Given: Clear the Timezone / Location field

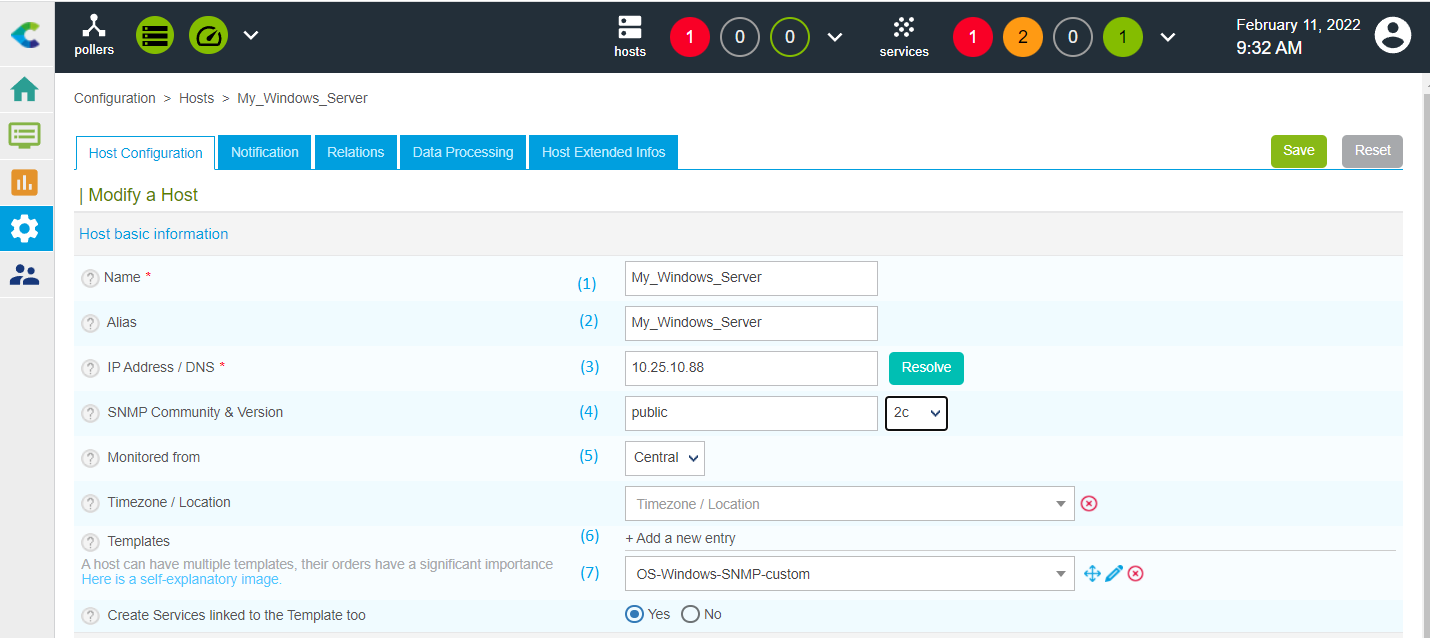Looking at the screenshot, I should [x=1089, y=503].
